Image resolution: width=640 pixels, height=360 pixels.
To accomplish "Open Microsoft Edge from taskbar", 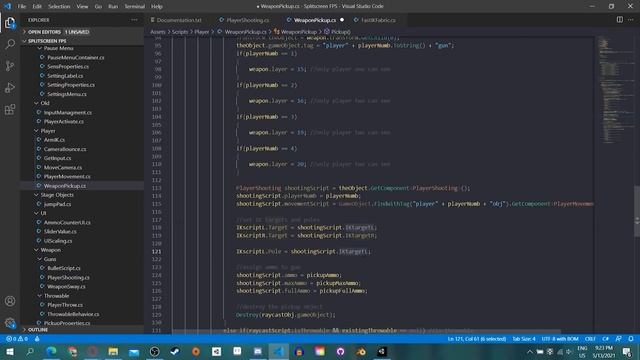I will pos(51,351).
